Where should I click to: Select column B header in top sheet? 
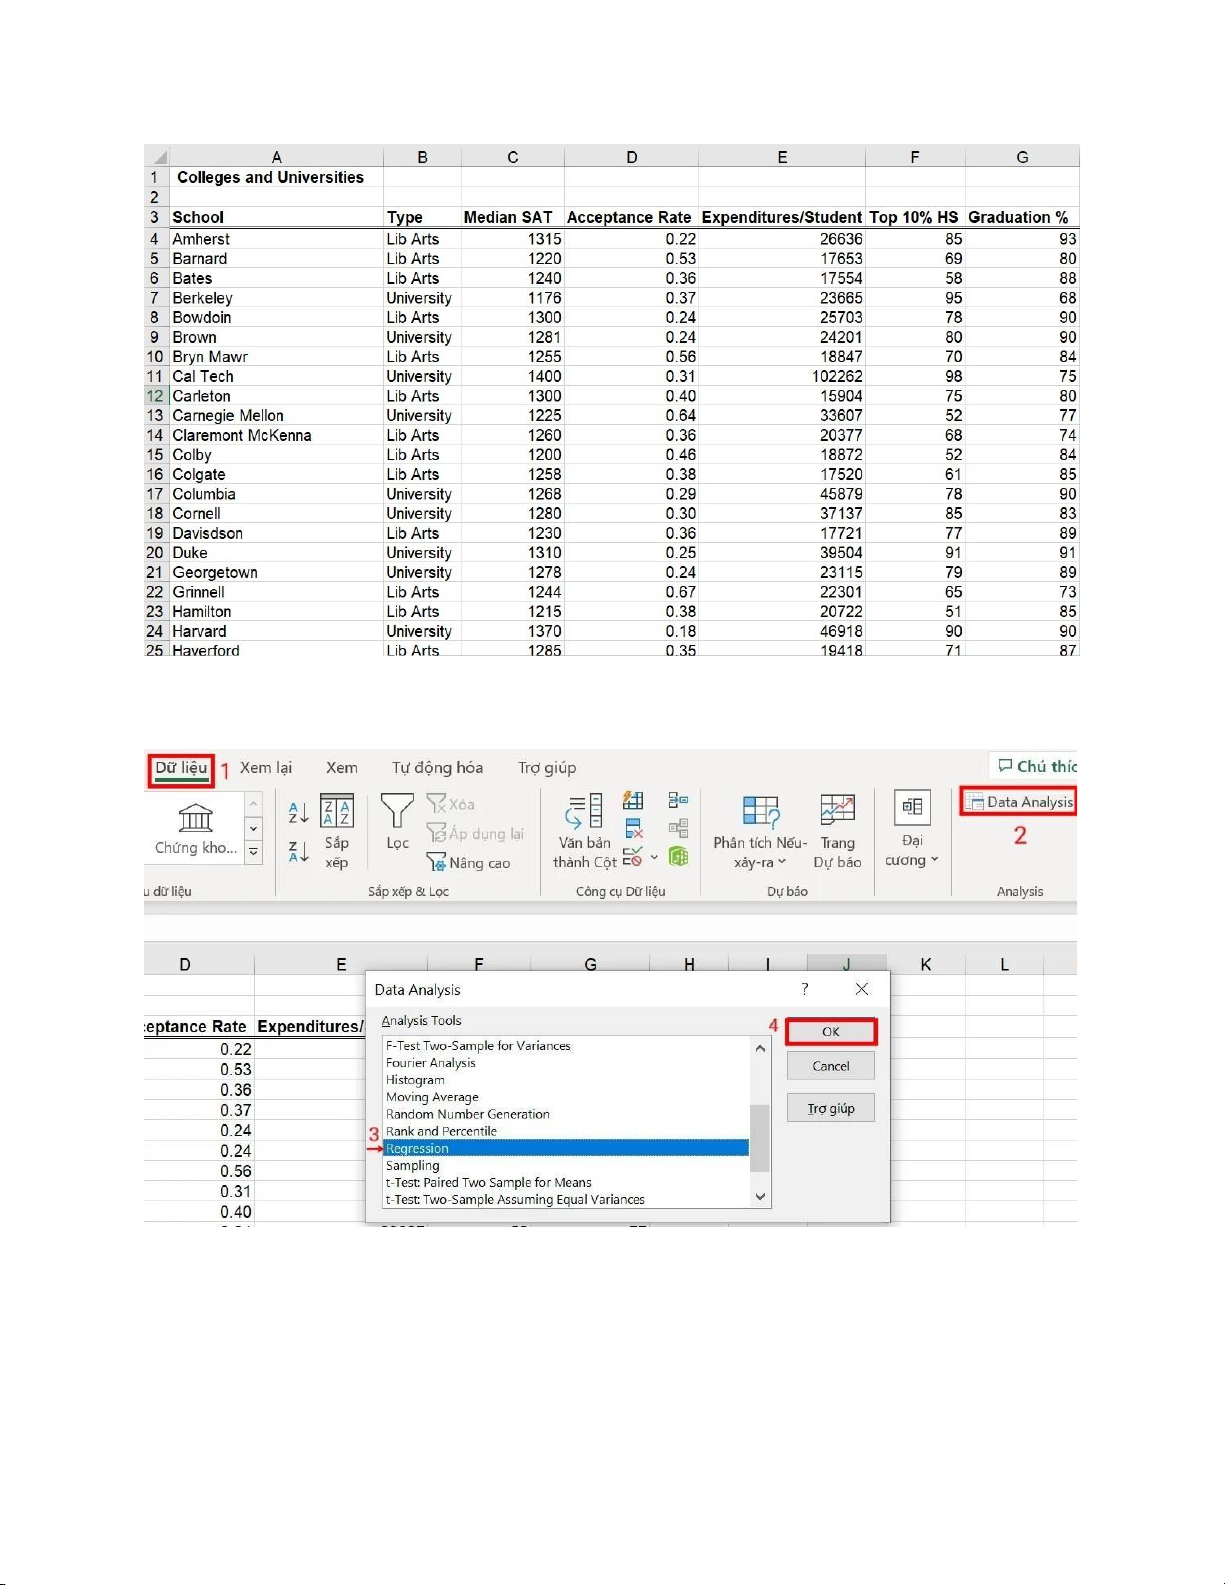click(x=422, y=157)
